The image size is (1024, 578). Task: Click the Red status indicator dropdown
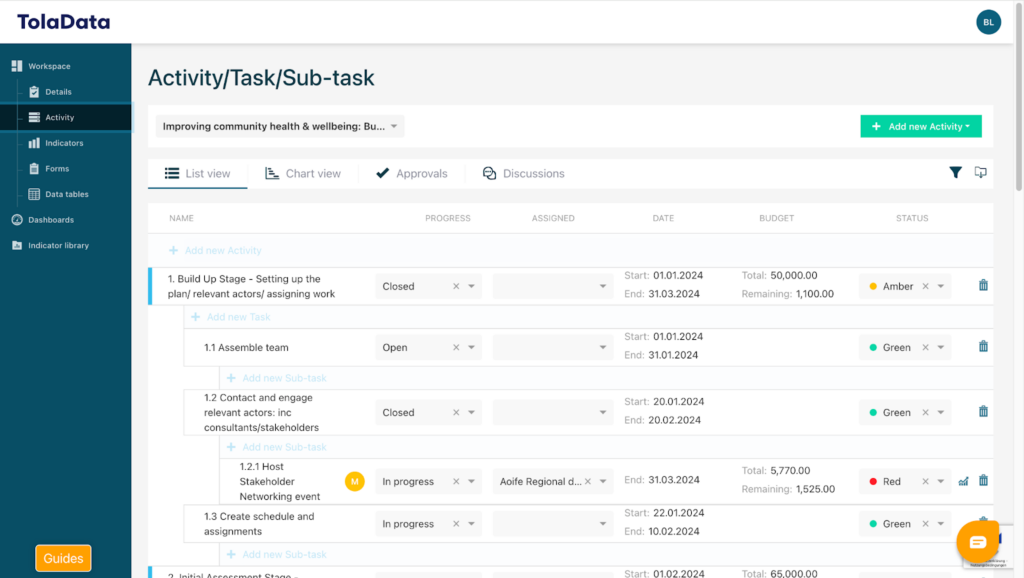click(941, 482)
